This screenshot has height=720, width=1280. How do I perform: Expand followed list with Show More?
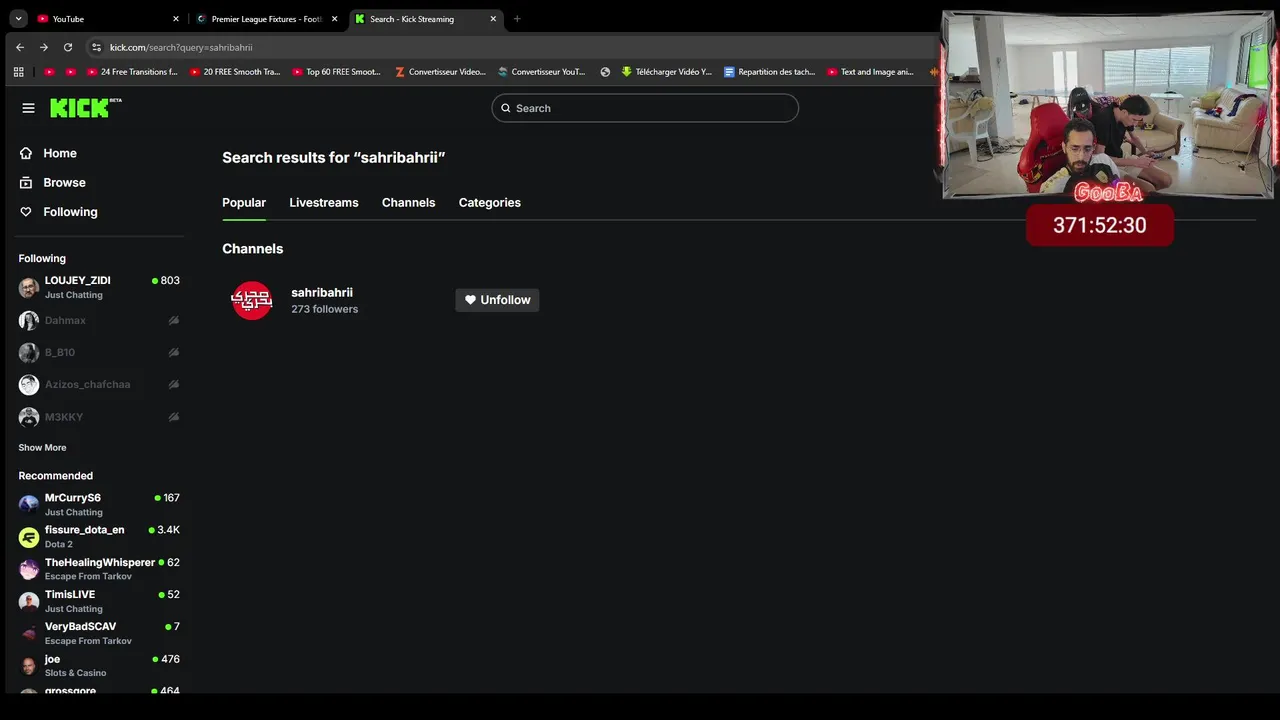tap(42, 447)
